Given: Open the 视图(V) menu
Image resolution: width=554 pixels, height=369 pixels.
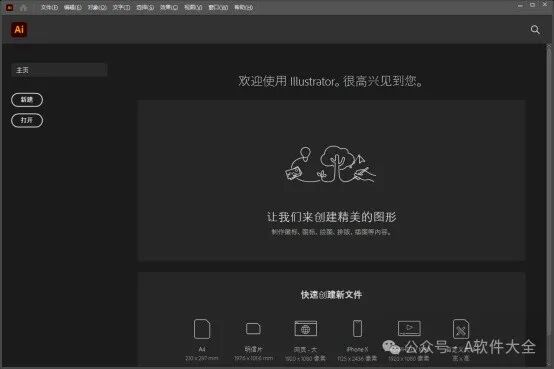Looking at the screenshot, I should pyautogui.click(x=193, y=7).
